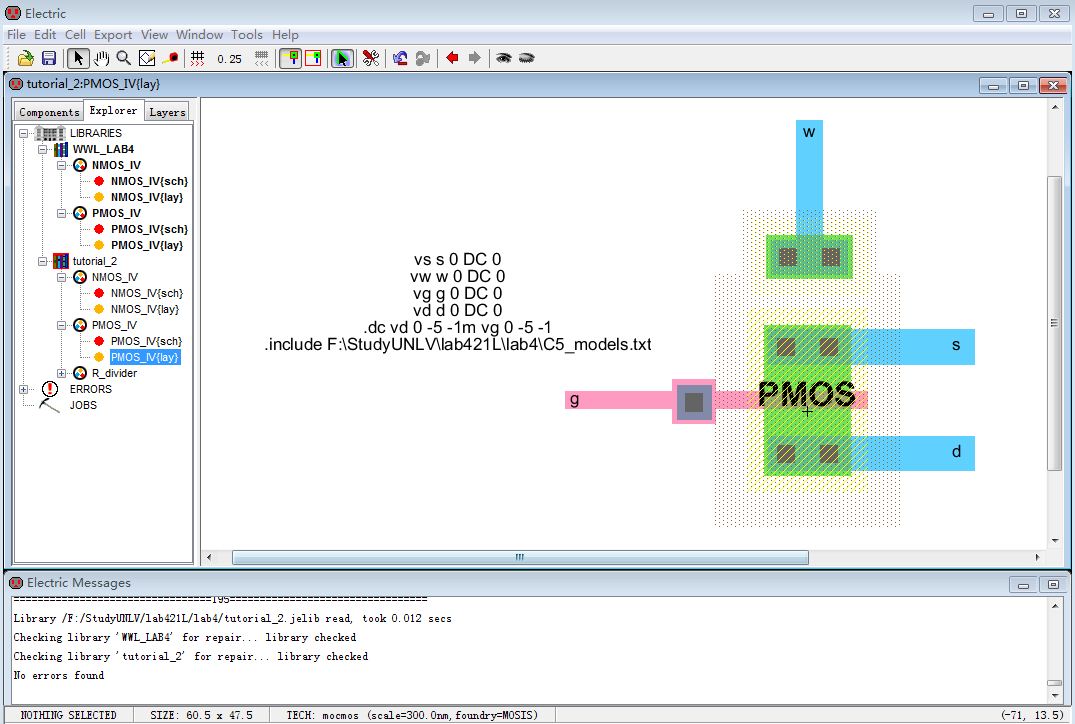Select the Pan hand tool
The image size is (1075, 724).
point(101,59)
